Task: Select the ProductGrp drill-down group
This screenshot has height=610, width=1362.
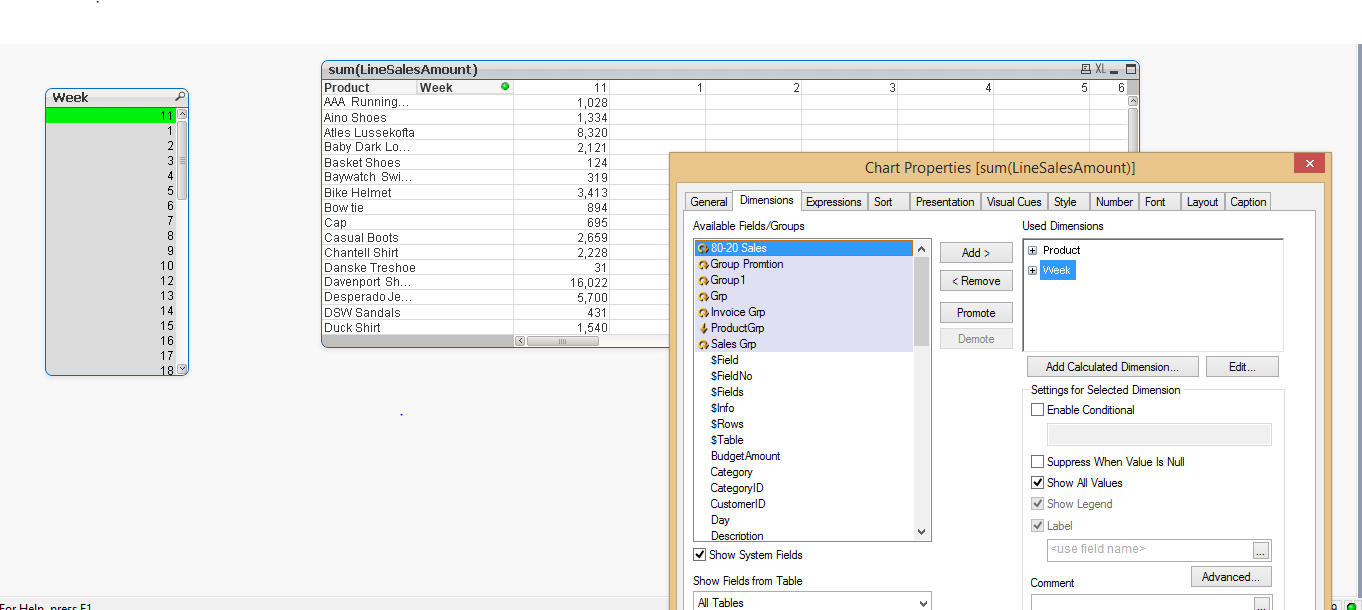Action: pos(737,328)
